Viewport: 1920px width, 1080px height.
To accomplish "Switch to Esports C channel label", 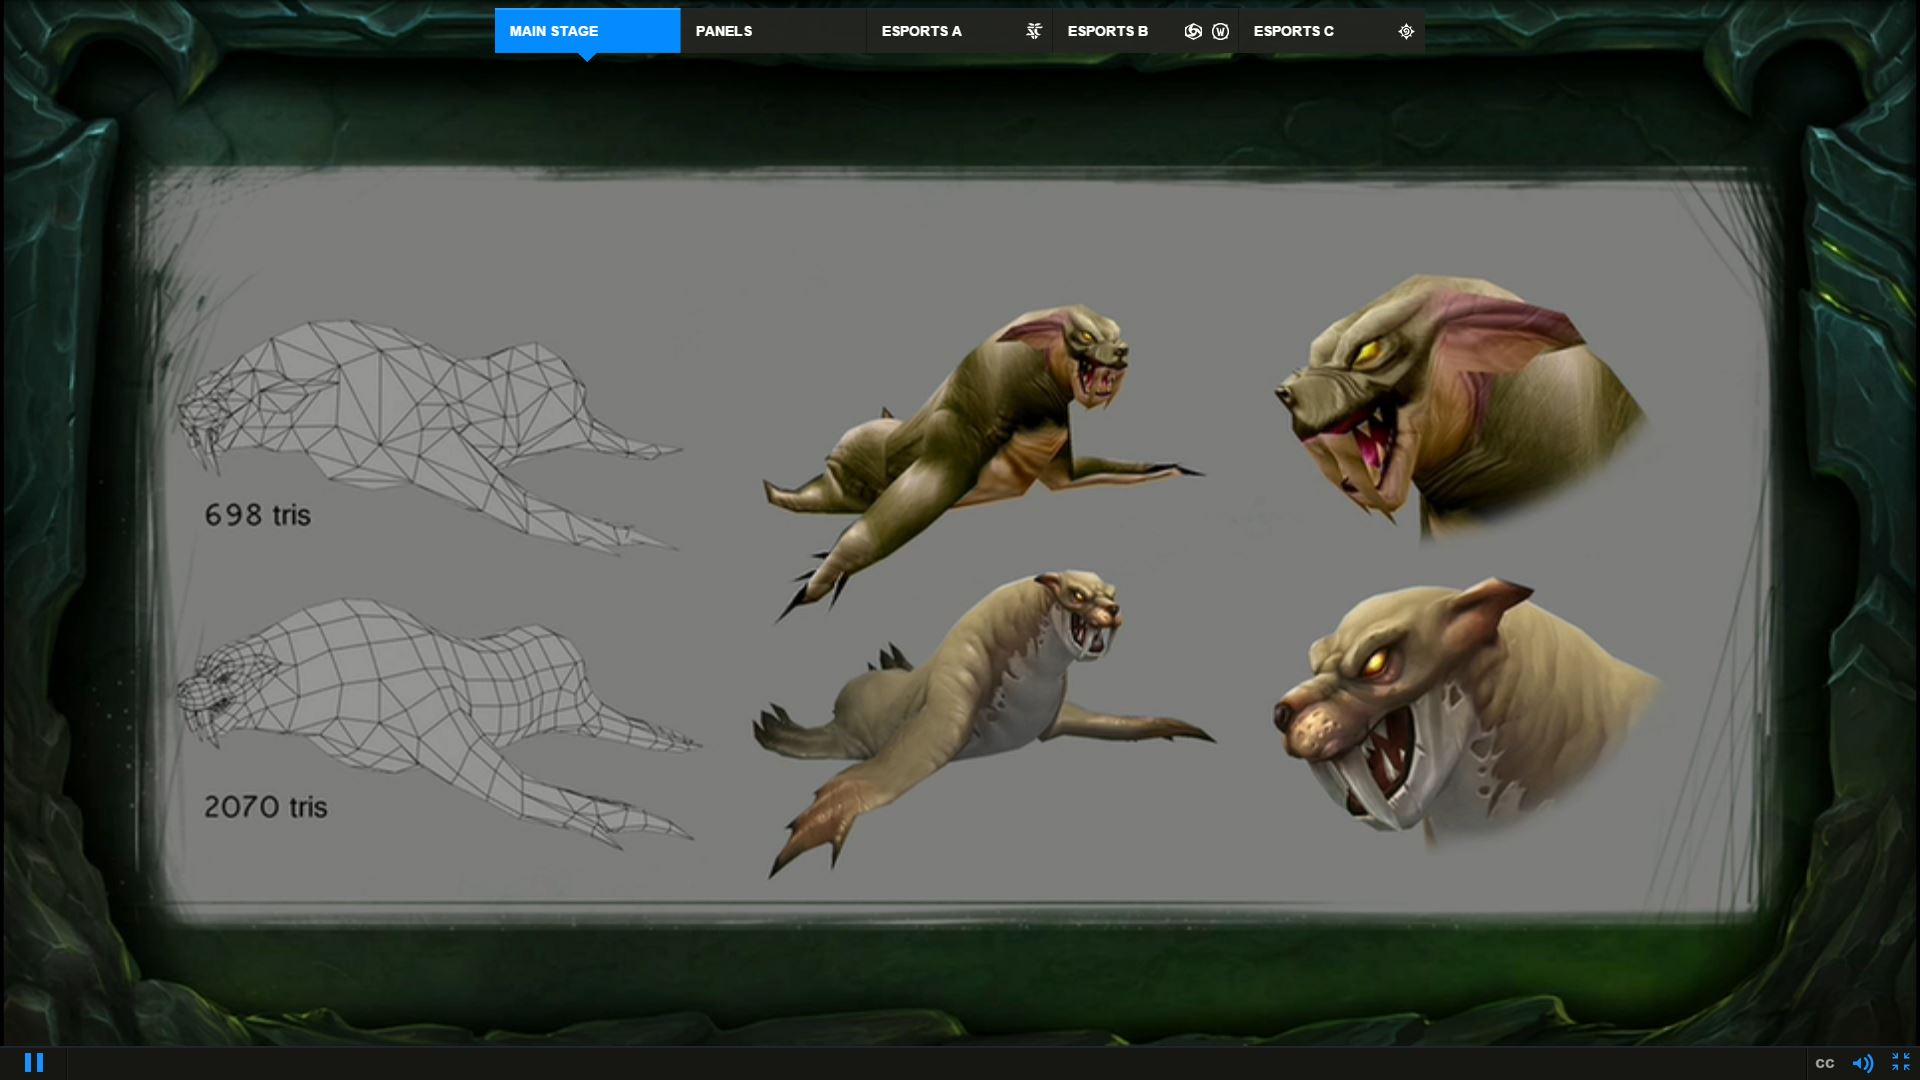I will pos(1293,31).
